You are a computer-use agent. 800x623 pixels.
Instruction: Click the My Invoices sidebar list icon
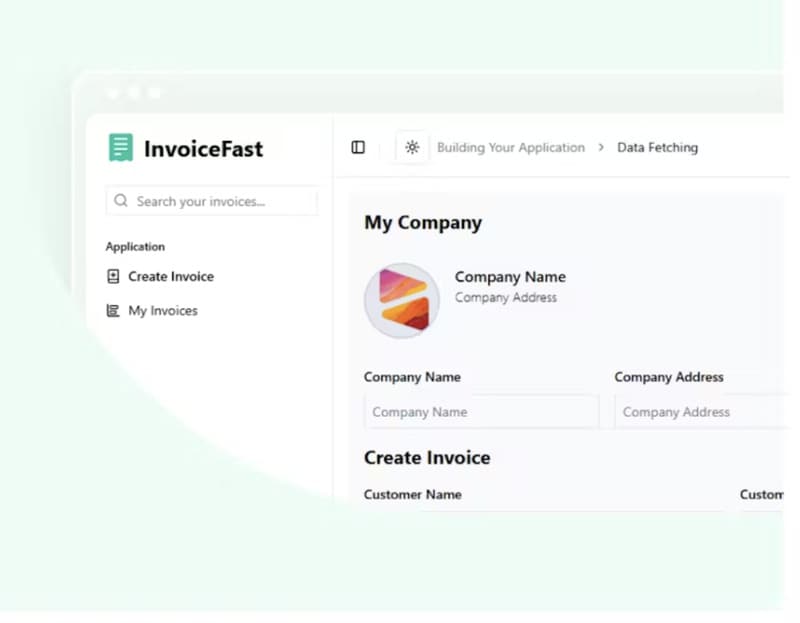pos(113,311)
